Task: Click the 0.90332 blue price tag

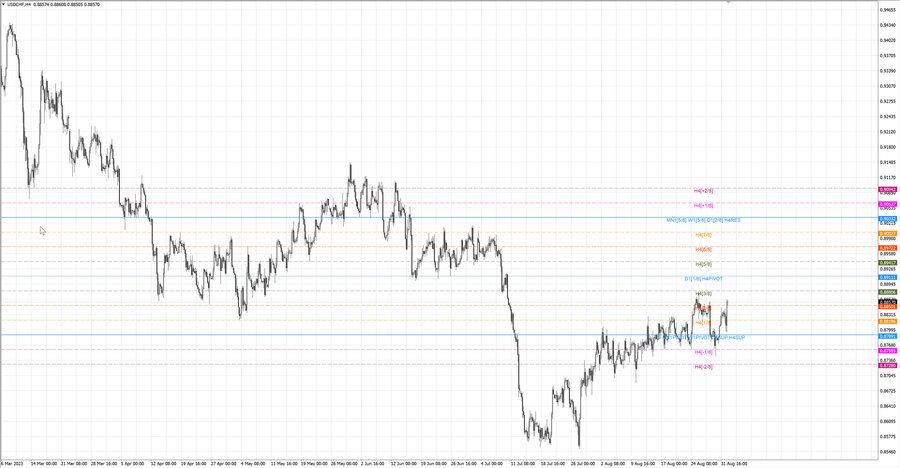Action: click(x=888, y=219)
